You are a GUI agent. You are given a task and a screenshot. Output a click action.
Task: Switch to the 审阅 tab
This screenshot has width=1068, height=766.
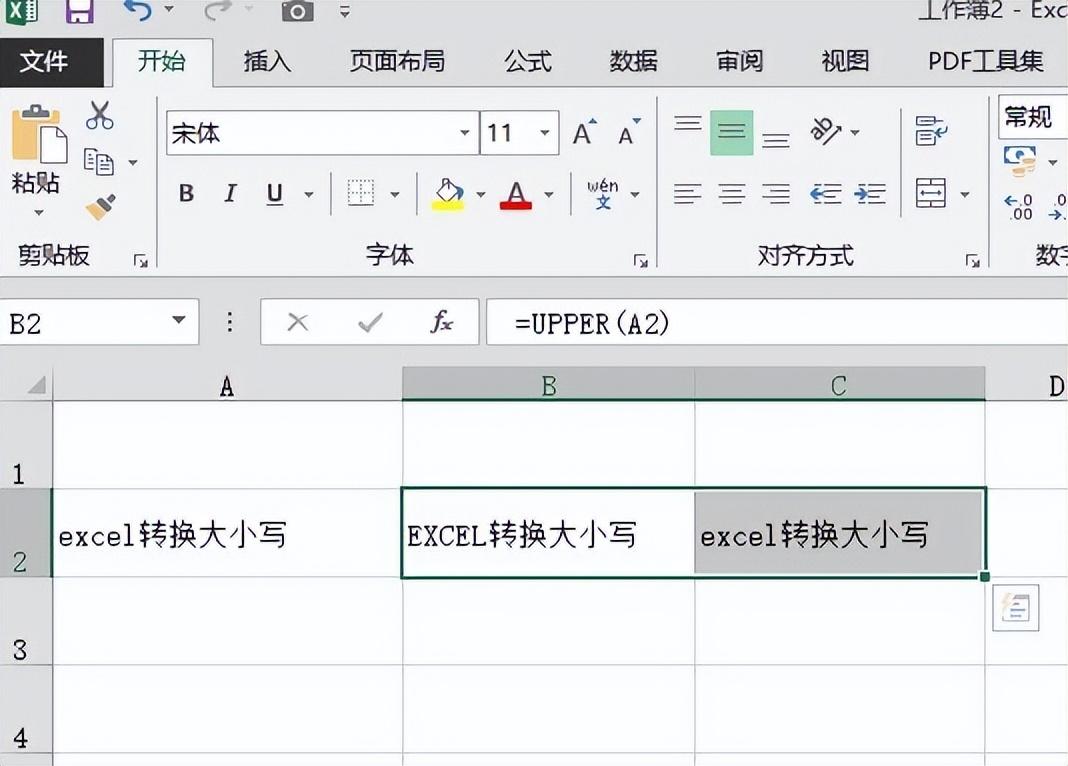click(x=739, y=62)
